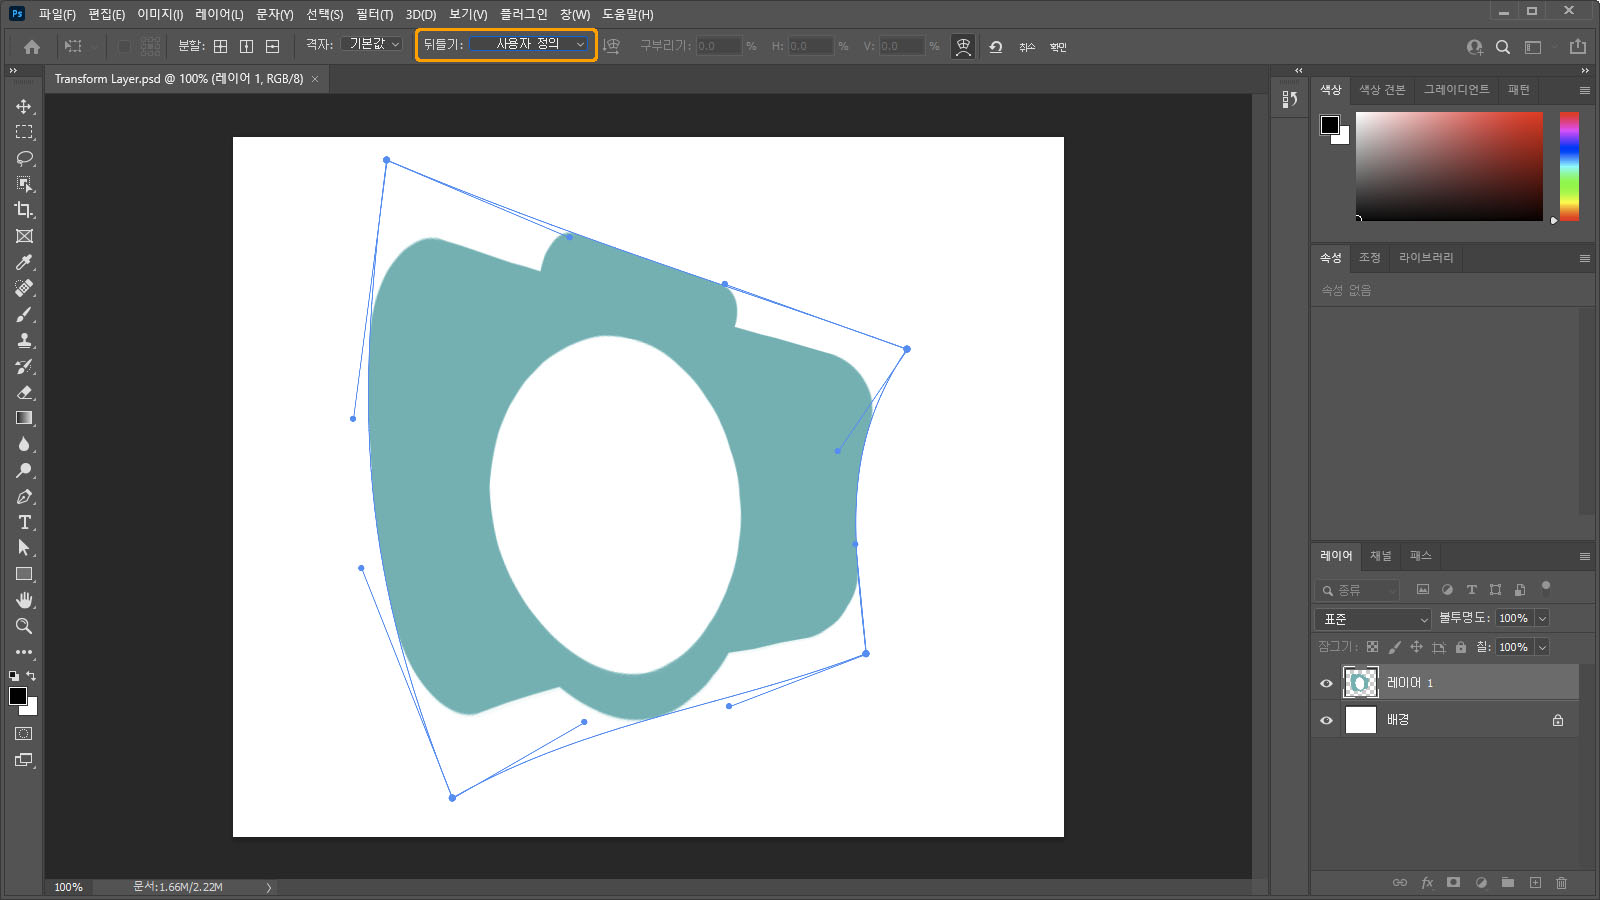Image resolution: width=1600 pixels, height=900 pixels.
Task: Select the History Brush tool
Action: (x=24, y=366)
